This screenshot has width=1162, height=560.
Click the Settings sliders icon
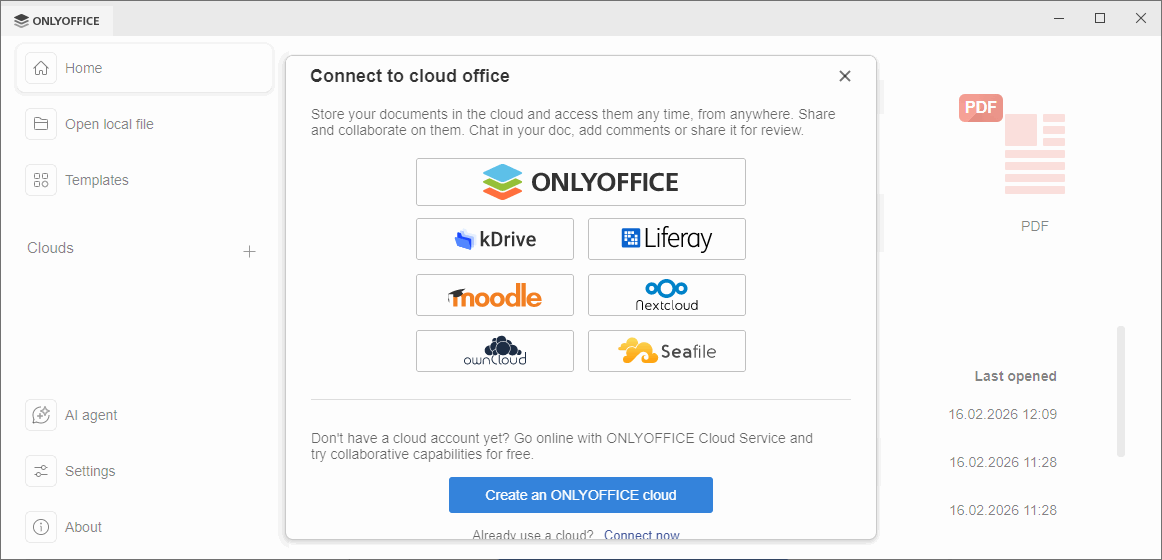[x=41, y=471]
